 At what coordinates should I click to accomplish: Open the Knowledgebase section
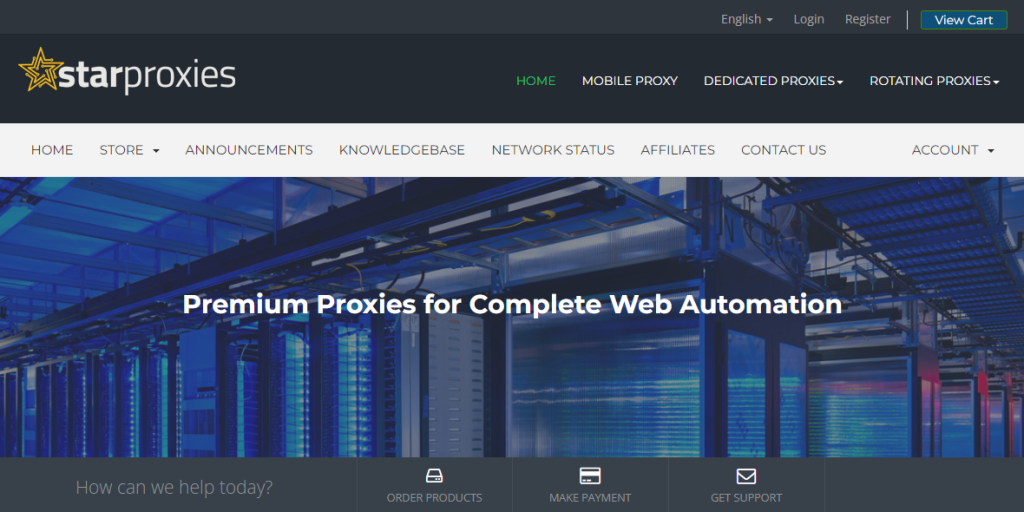pos(402,150)
